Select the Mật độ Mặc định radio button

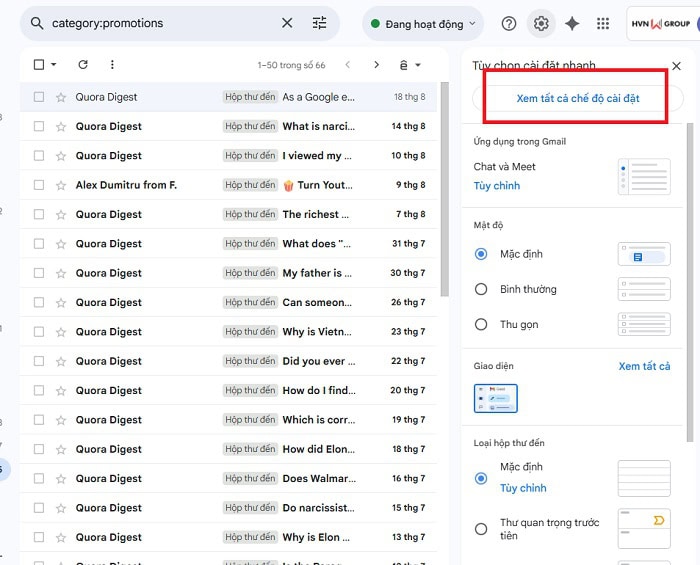pyautogui.click(x=481, y=254)
